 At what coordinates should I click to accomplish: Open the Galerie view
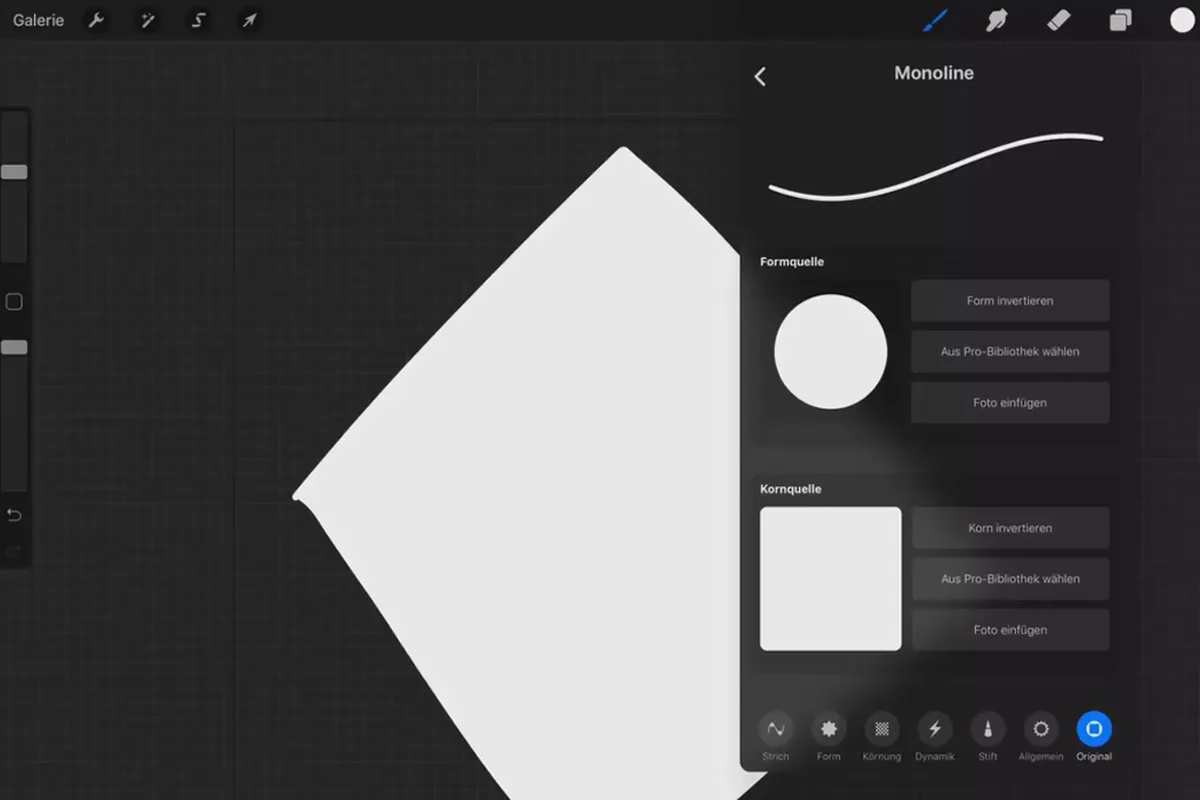pyautogui.click(x=38, y=20)
